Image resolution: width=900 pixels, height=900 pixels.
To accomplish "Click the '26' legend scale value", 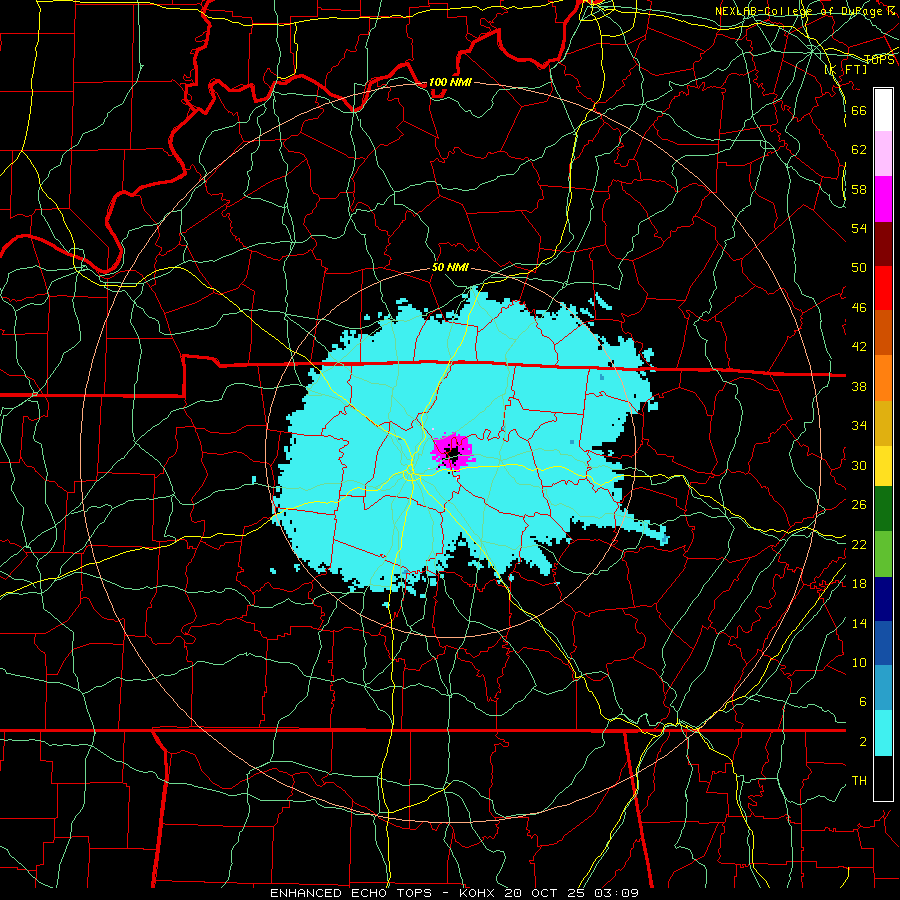I will click(x=859, y=505).
